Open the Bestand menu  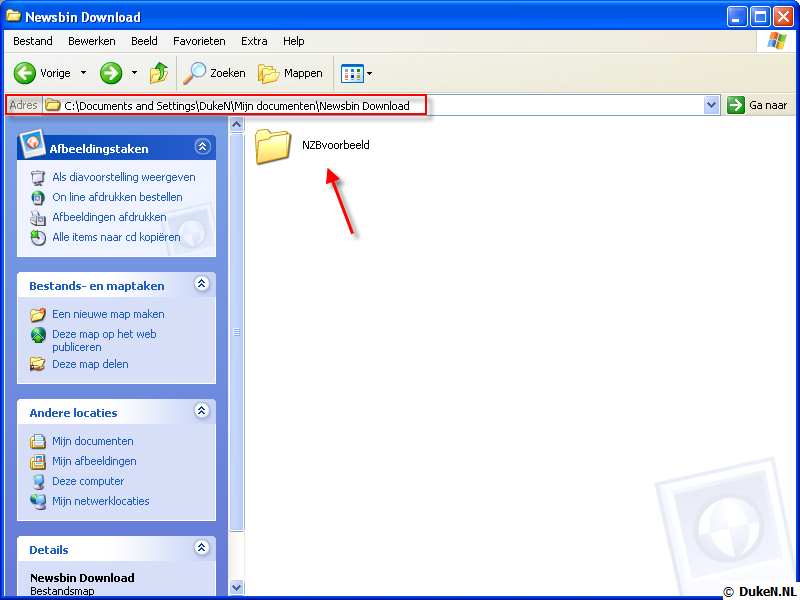point(33,41)
